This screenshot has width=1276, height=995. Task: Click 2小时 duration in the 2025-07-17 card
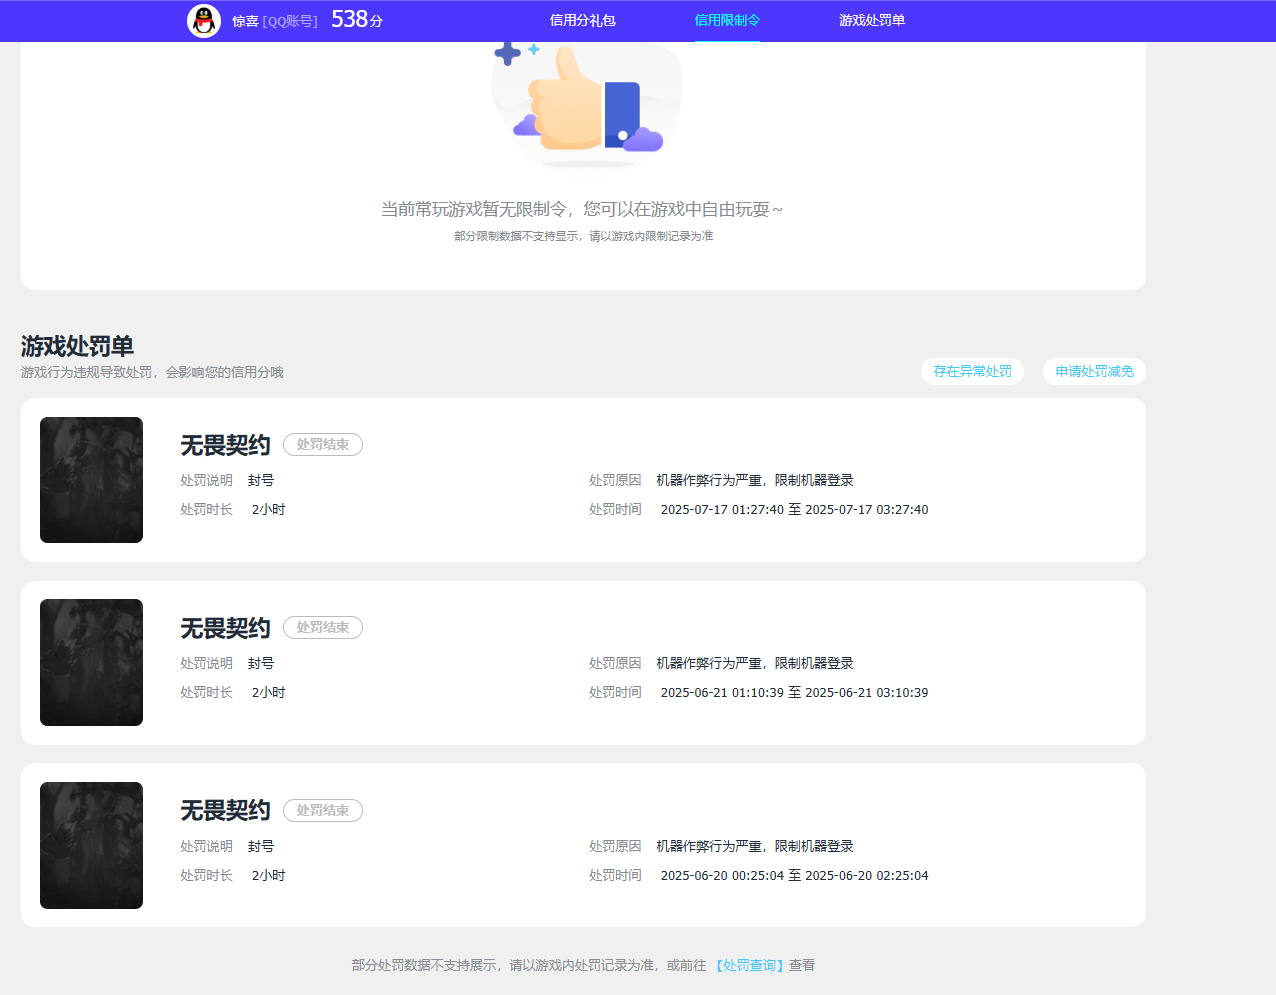click(x=268, y=510)
